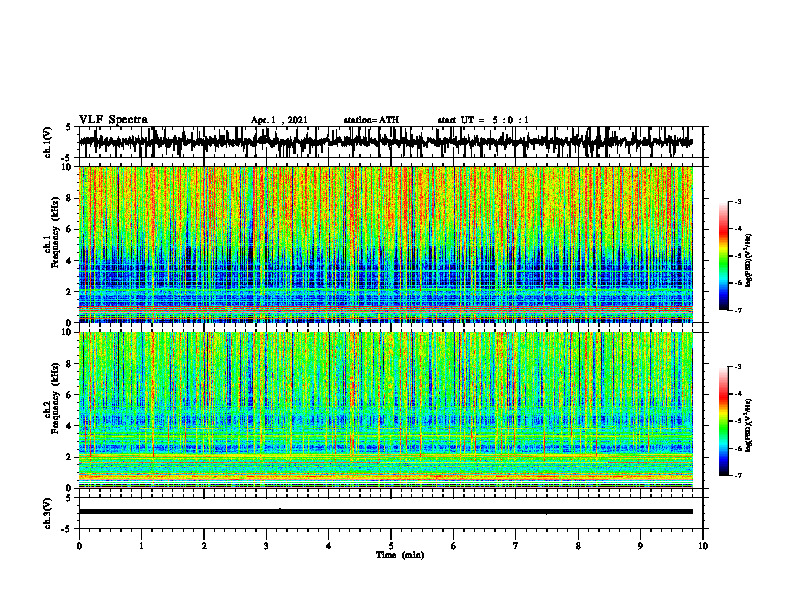Click the '8' tick on ch.2 frequency axis
Viewport: 792px width, 612px height.
point(70,364)
